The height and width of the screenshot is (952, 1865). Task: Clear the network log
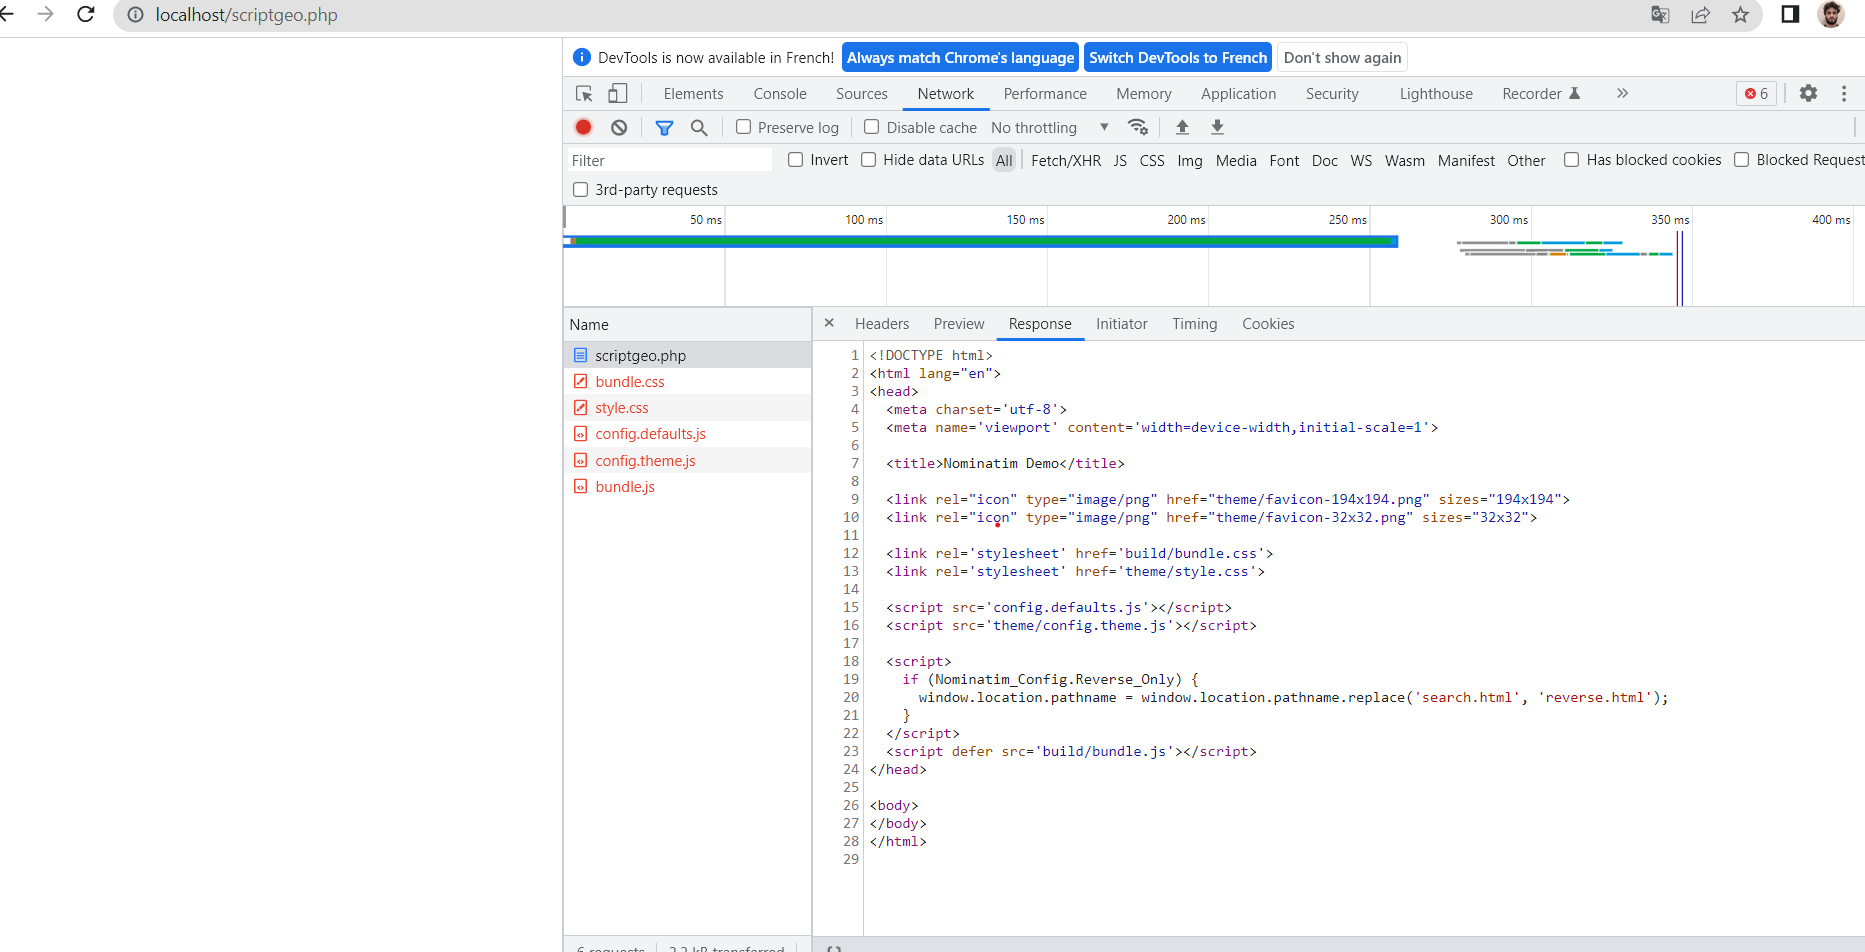(x=619, y=127)
